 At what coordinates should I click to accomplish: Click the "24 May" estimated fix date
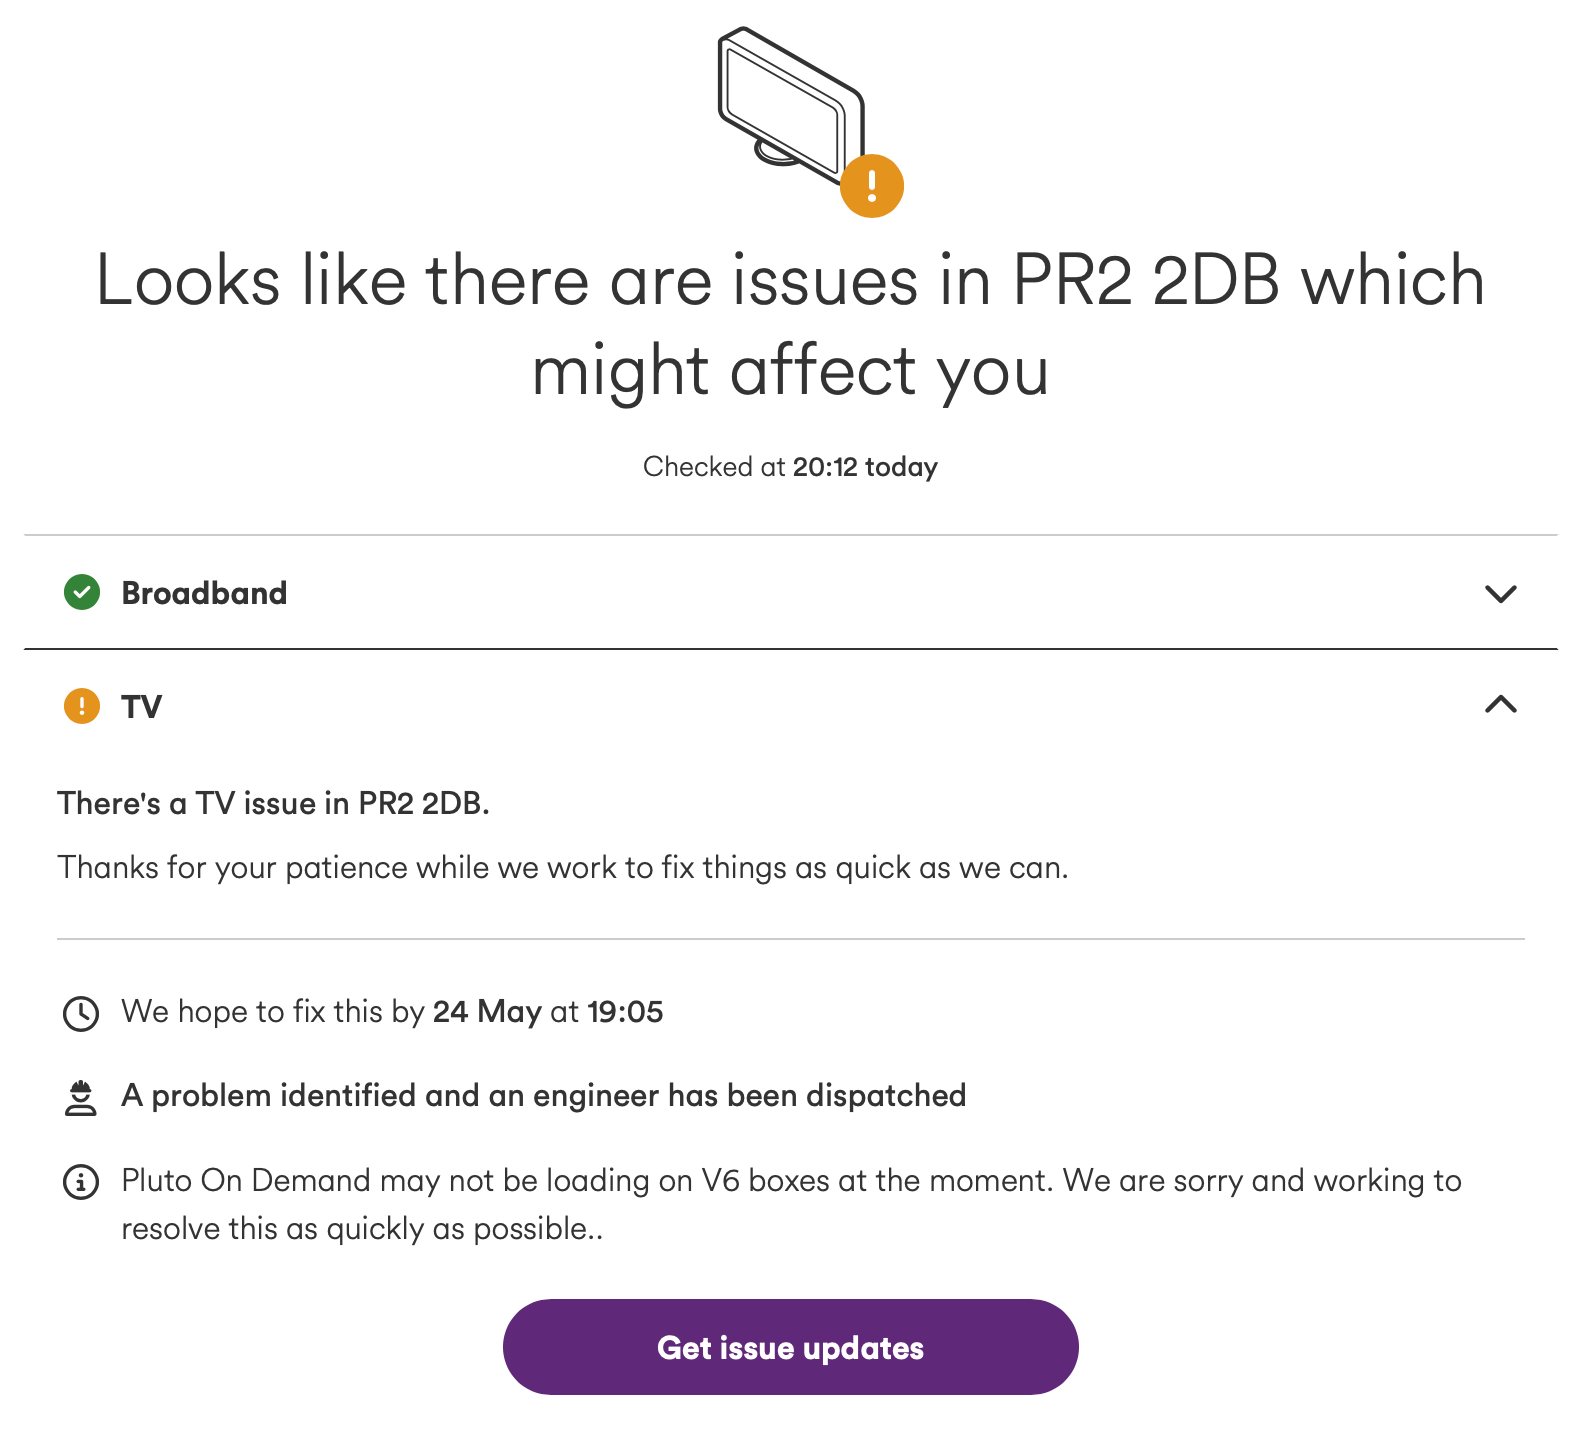click(x=486, y=1012)
